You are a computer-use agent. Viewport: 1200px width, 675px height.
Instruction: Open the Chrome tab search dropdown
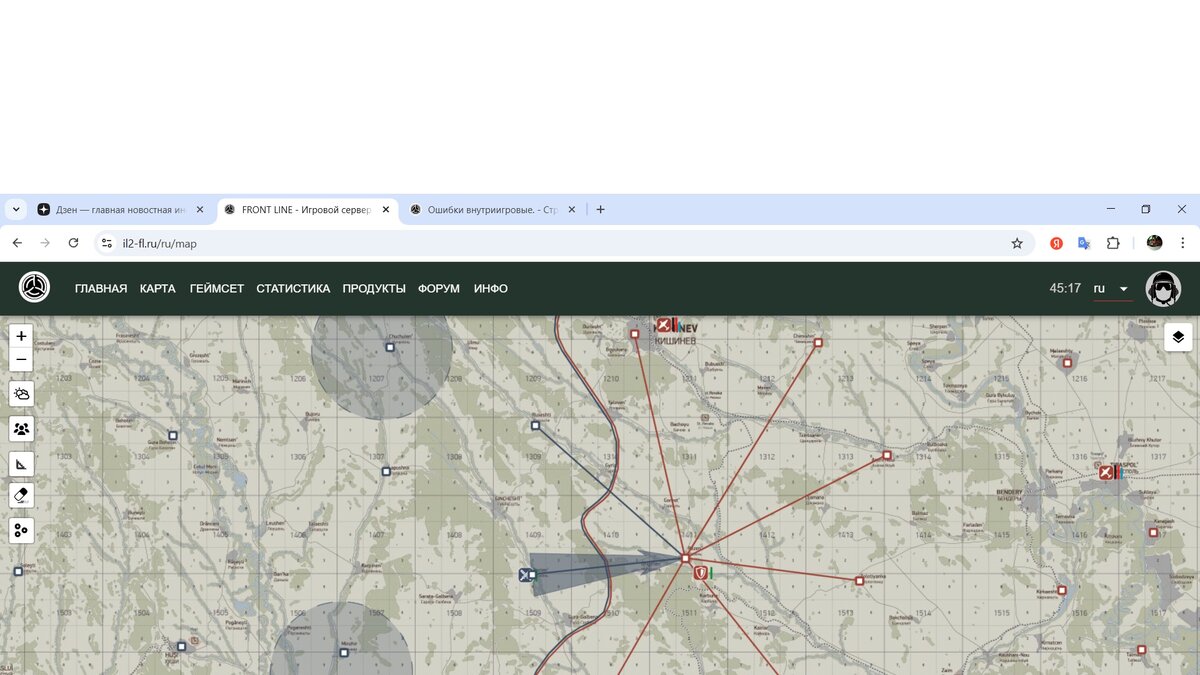[16, 210]
